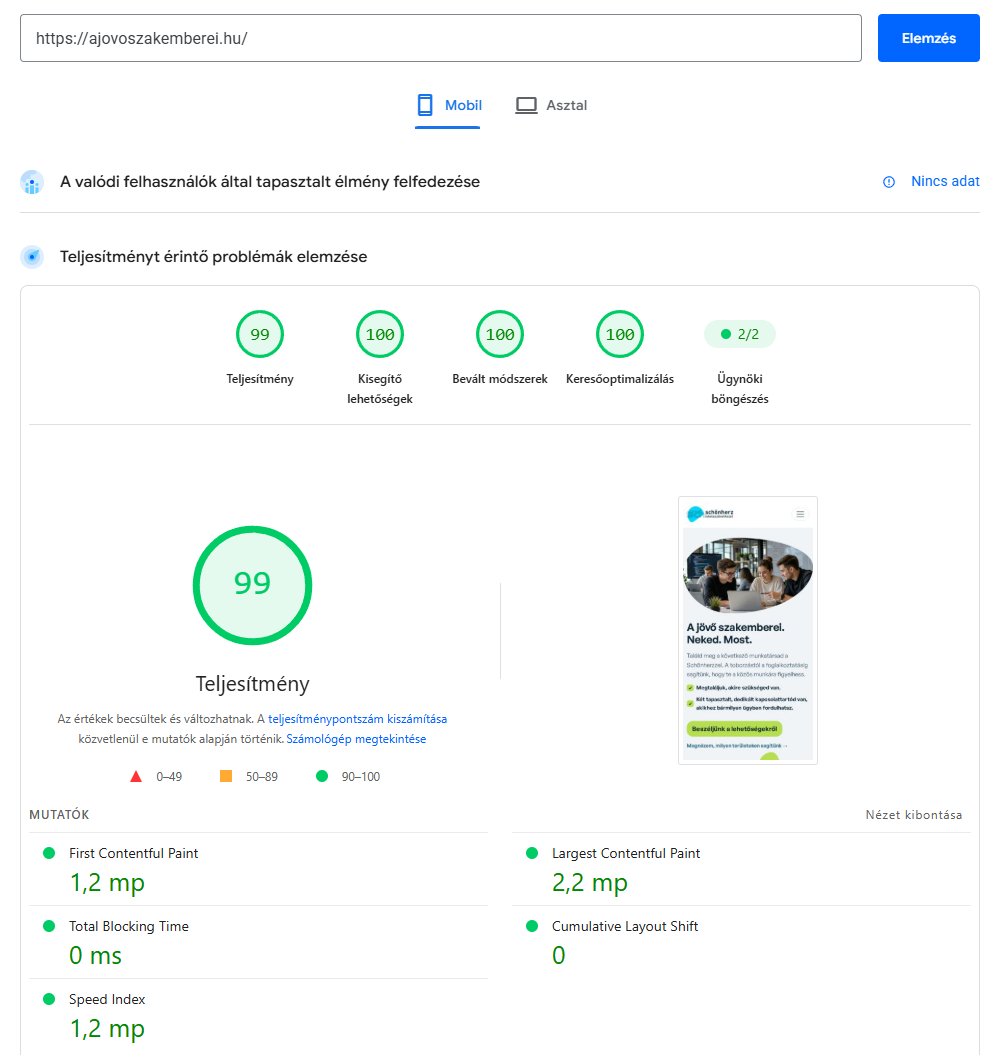Select the Bevált módszerek 100 gauge
This screenshot has height=1055, width=996.
click(500, 334)
